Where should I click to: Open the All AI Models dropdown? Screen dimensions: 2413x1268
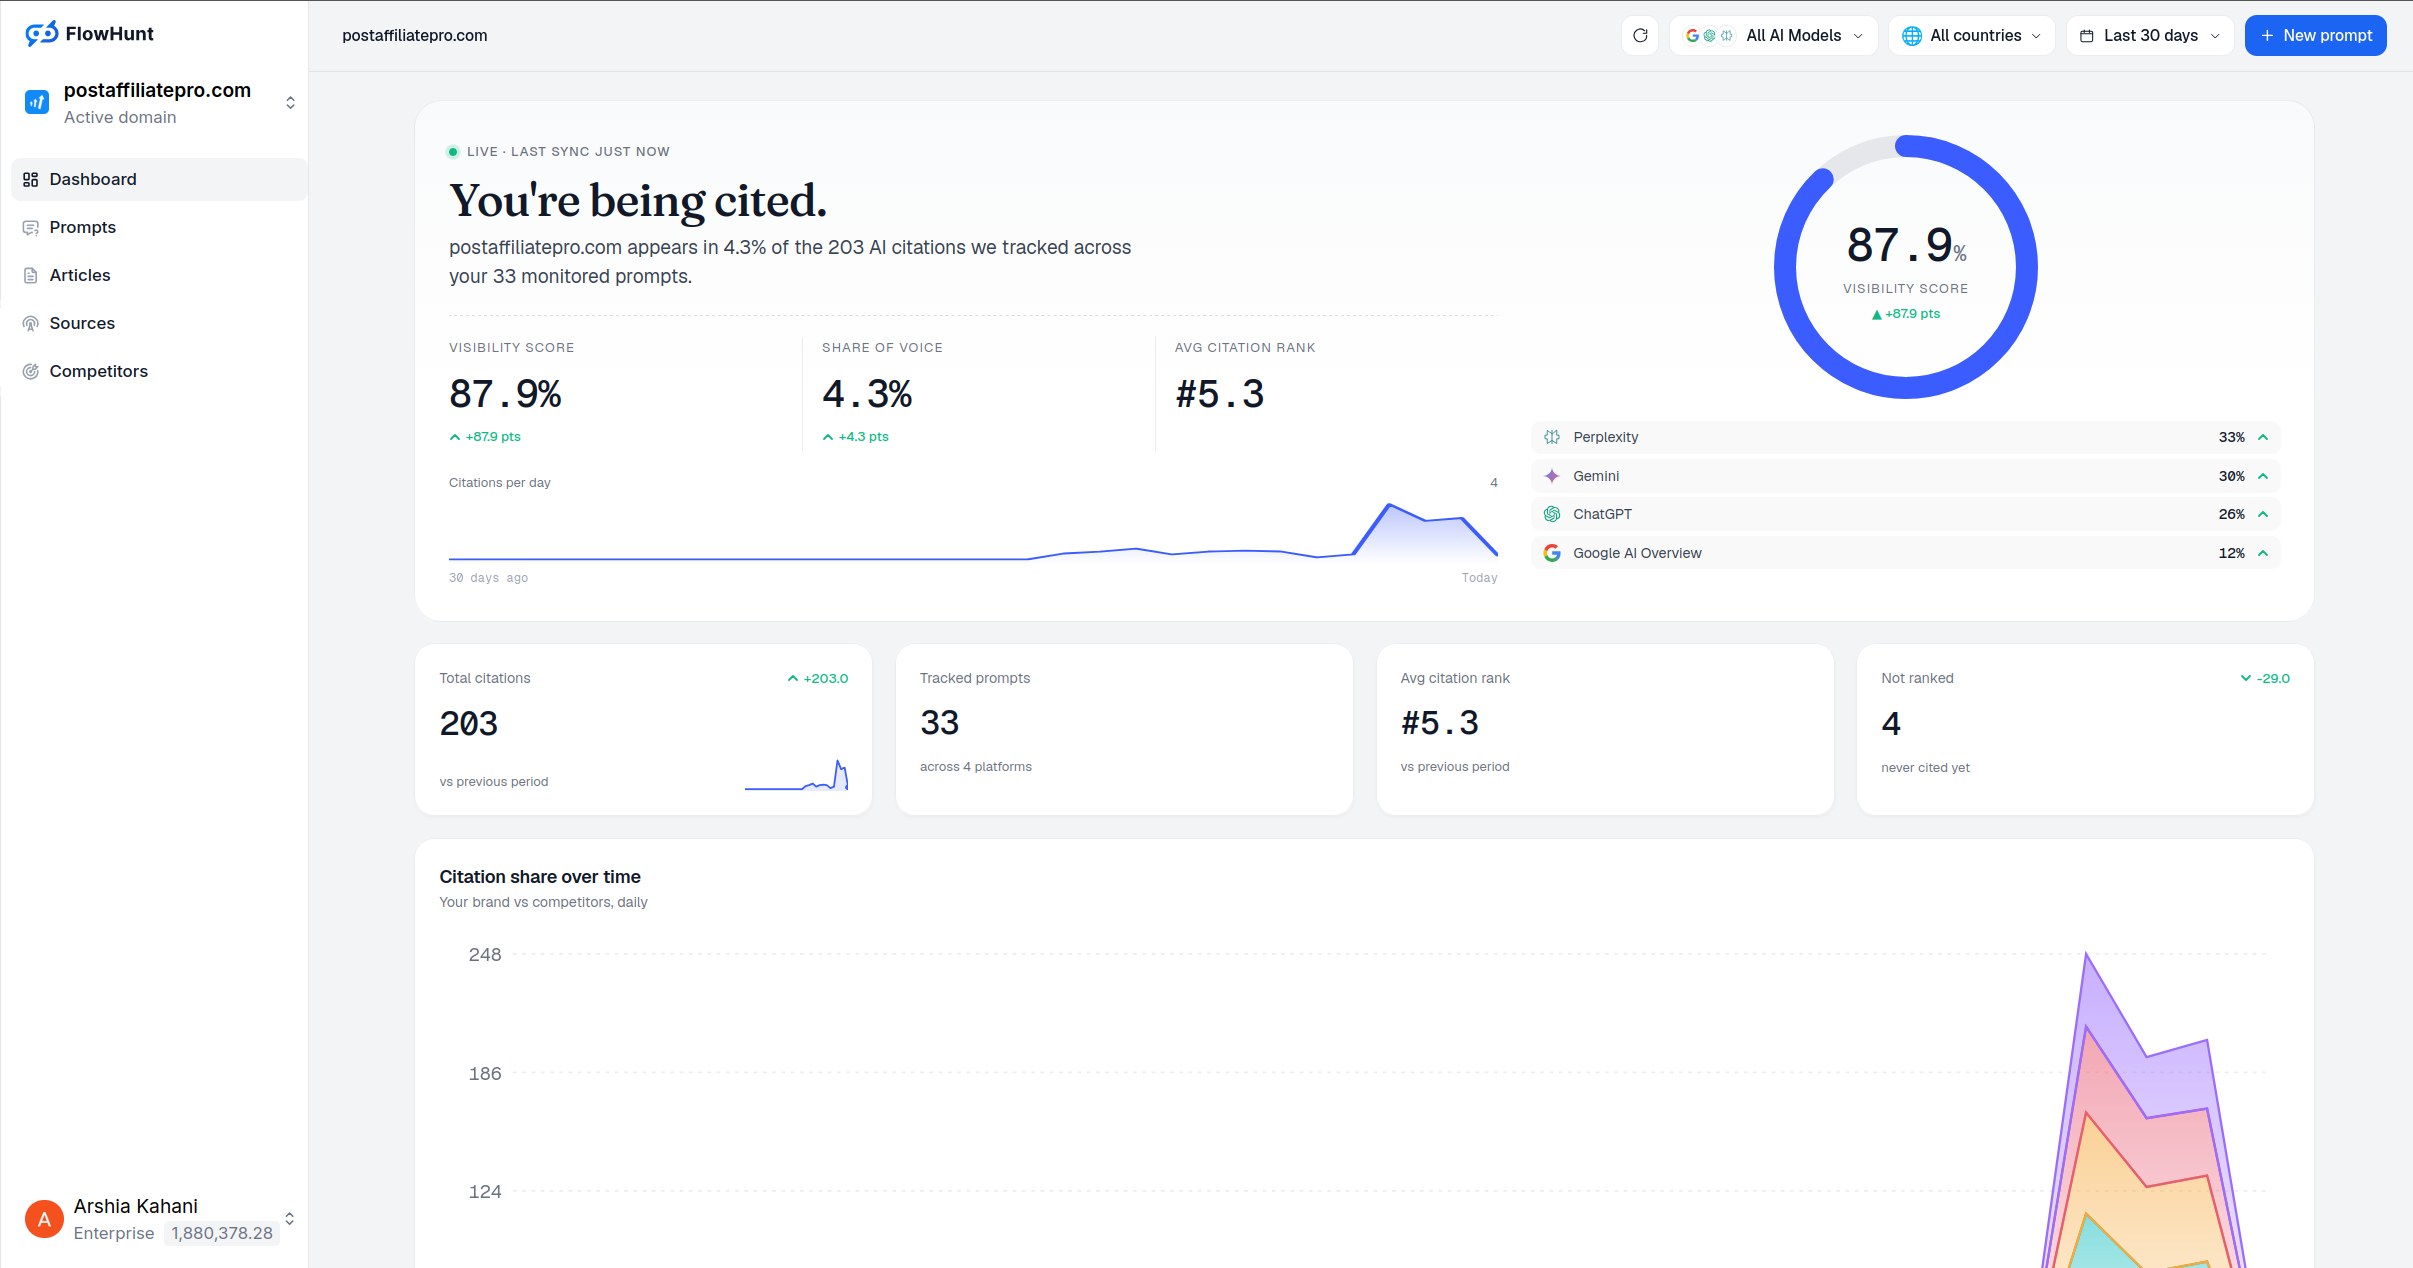coord(1774,35)
